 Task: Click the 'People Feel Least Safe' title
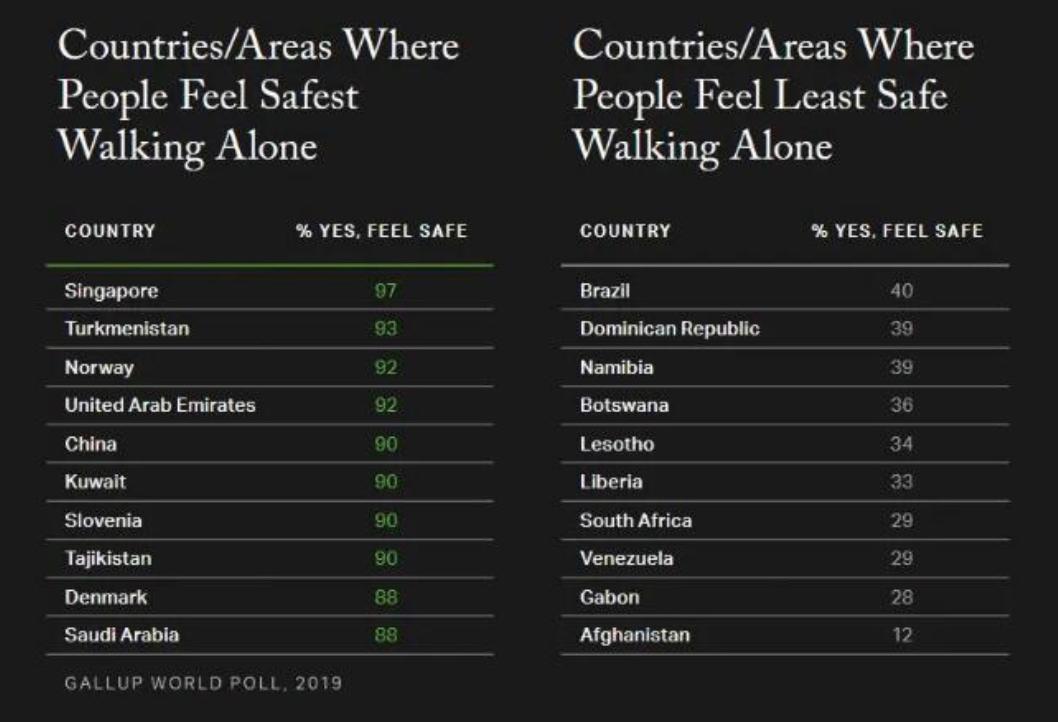pos(760,96)
